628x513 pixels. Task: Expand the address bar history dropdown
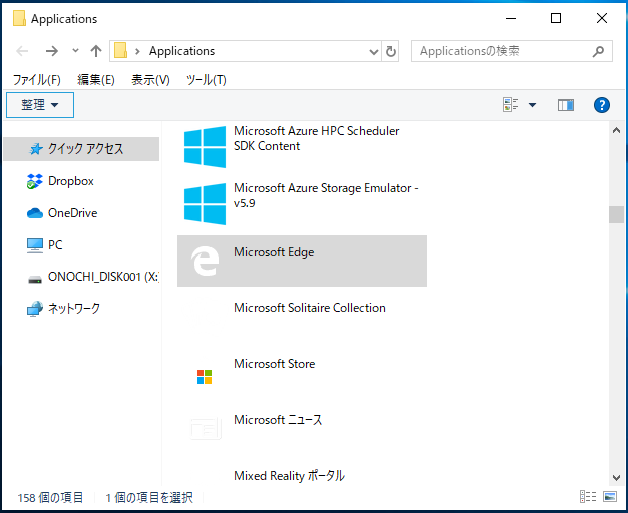click(374, 51)
